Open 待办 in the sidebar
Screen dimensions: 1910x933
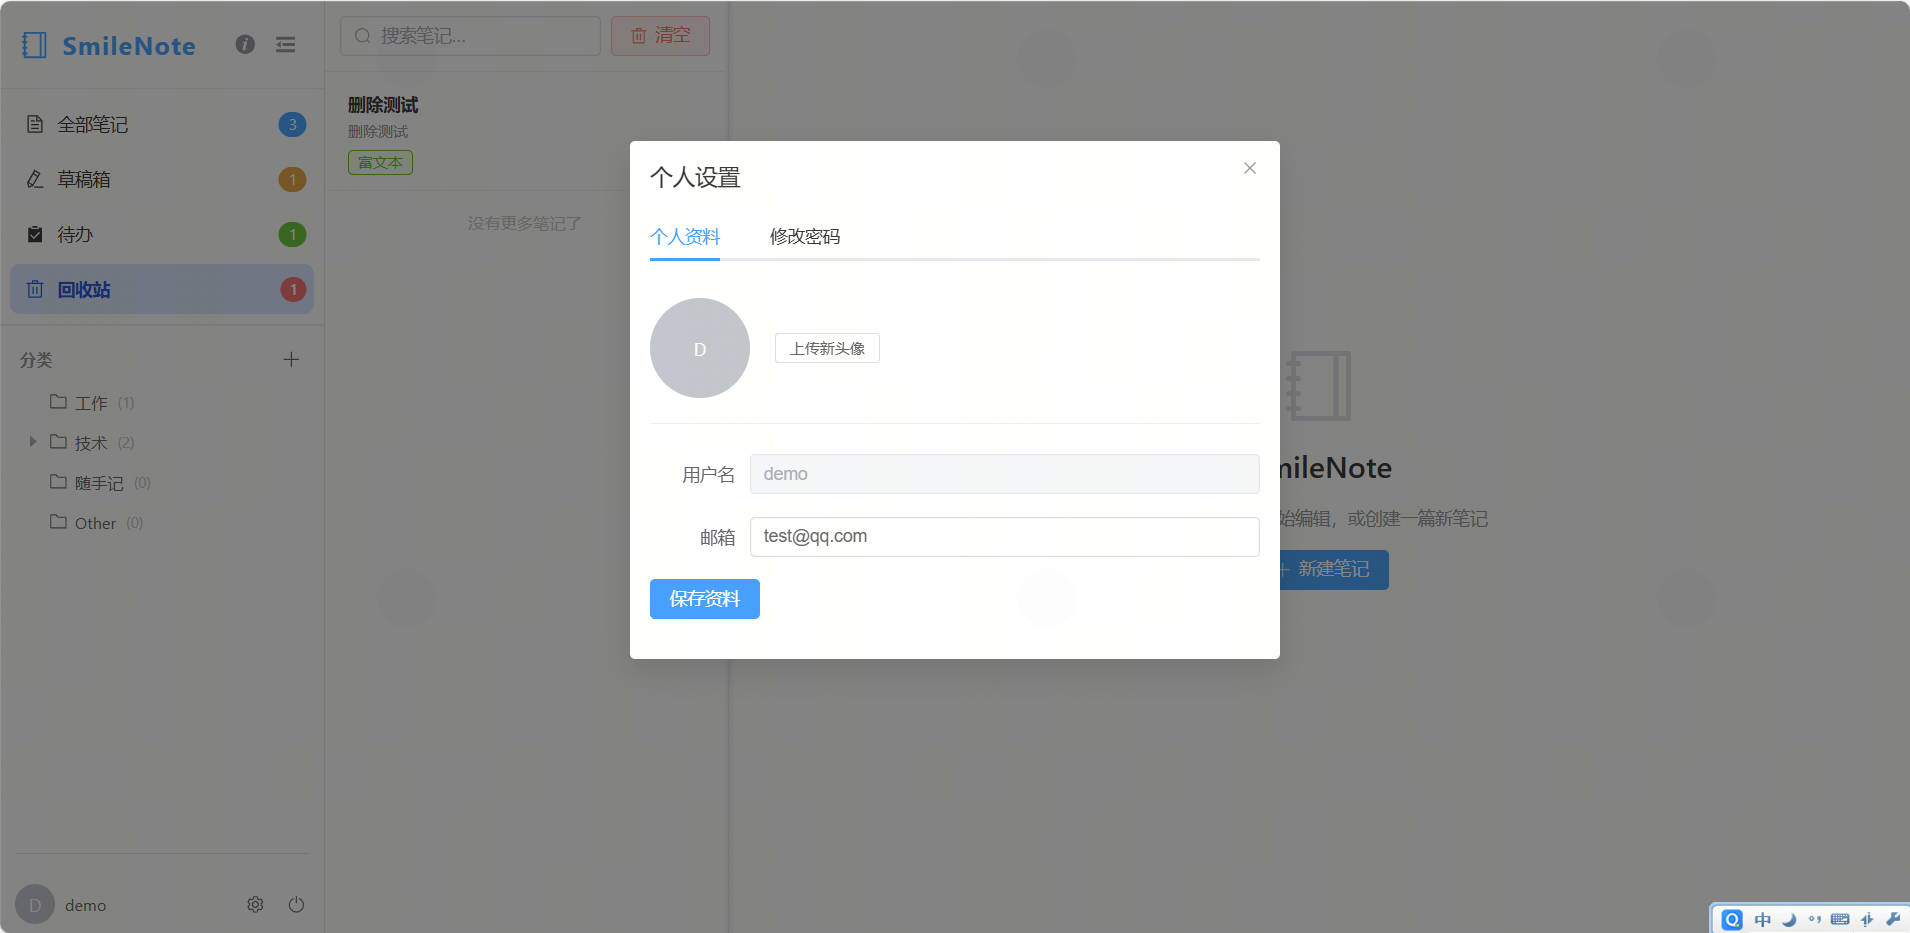coord(162,234)
